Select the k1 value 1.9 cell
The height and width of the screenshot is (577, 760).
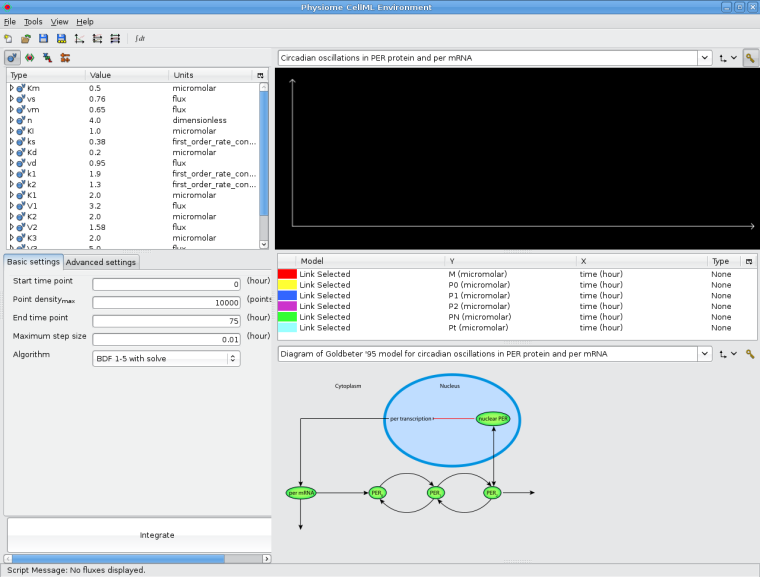coord(95,174)
